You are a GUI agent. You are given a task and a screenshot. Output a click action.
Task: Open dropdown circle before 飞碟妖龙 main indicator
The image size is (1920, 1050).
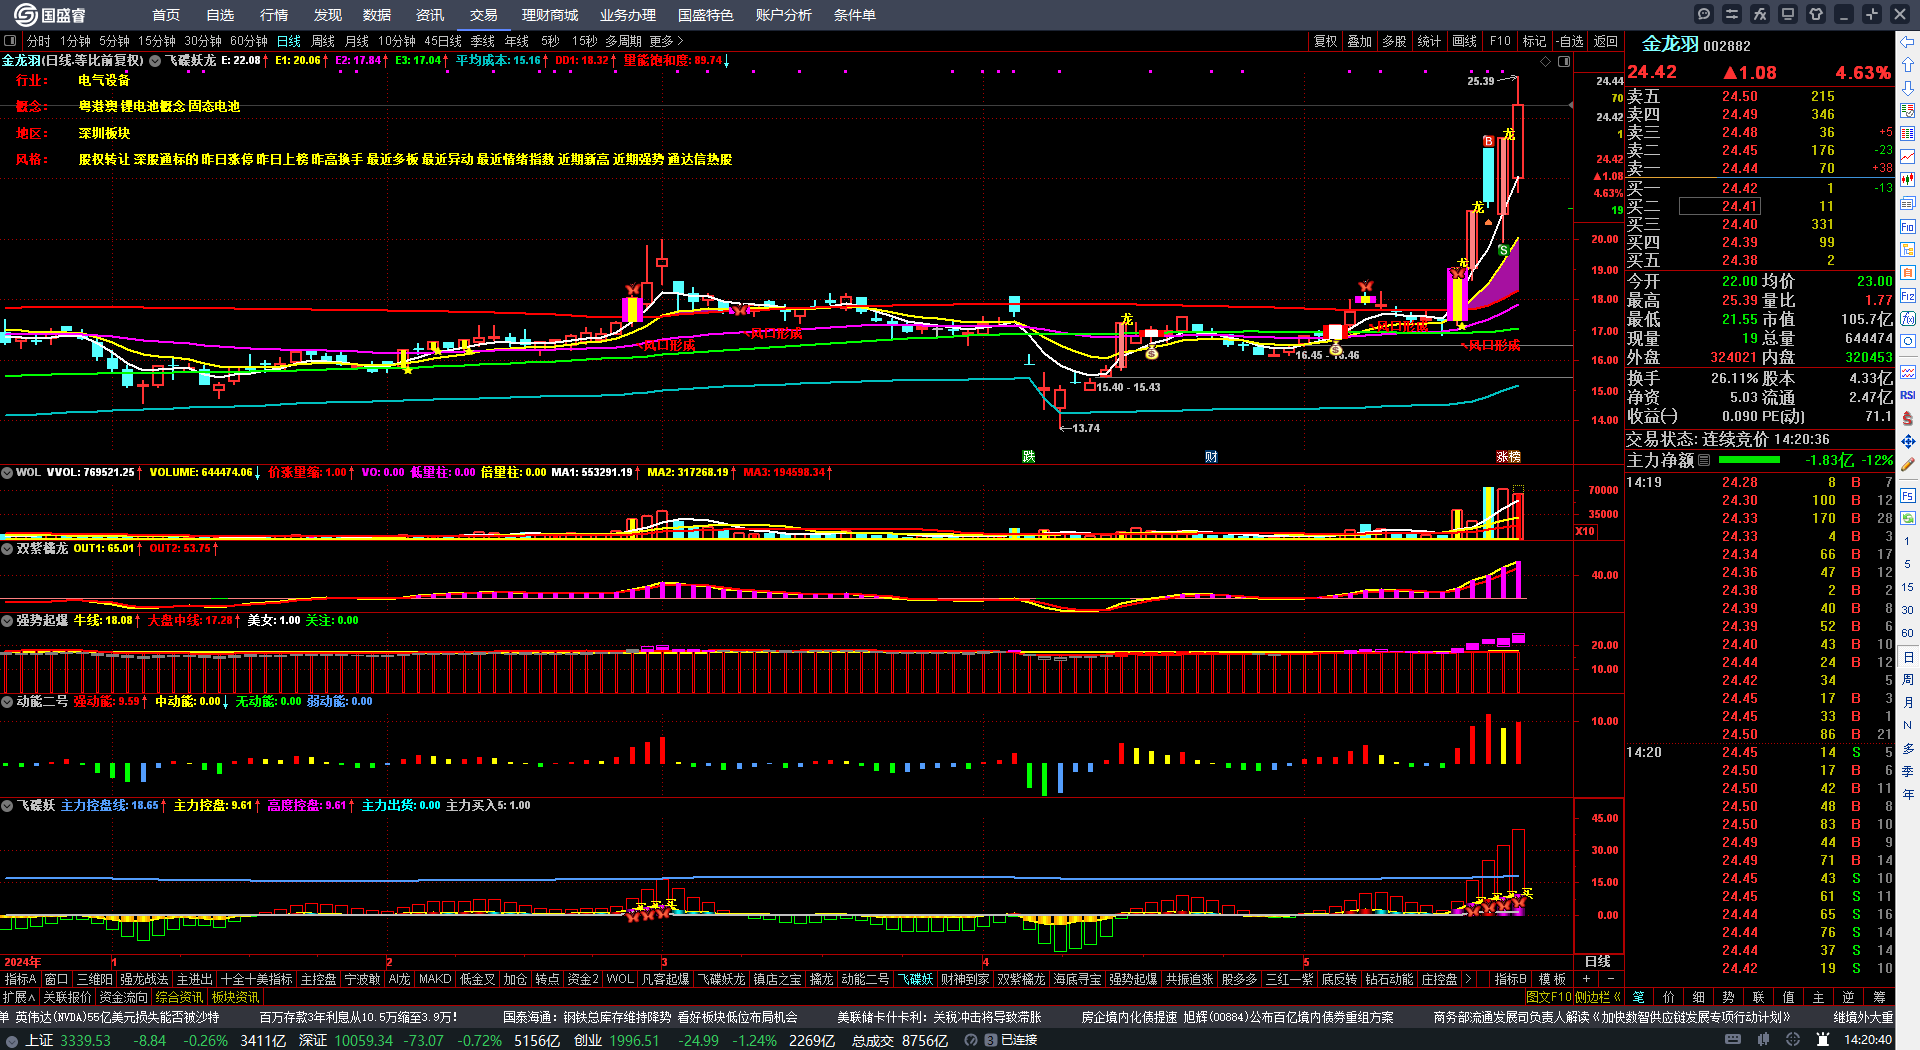(155, 61)
